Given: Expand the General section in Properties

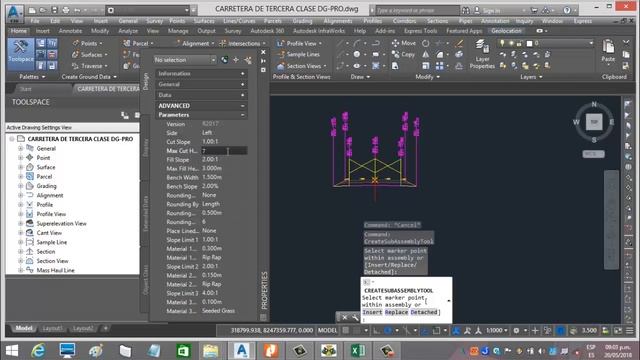Looking at the screenshot, I should pyautogui.click(x=202, y=84).
